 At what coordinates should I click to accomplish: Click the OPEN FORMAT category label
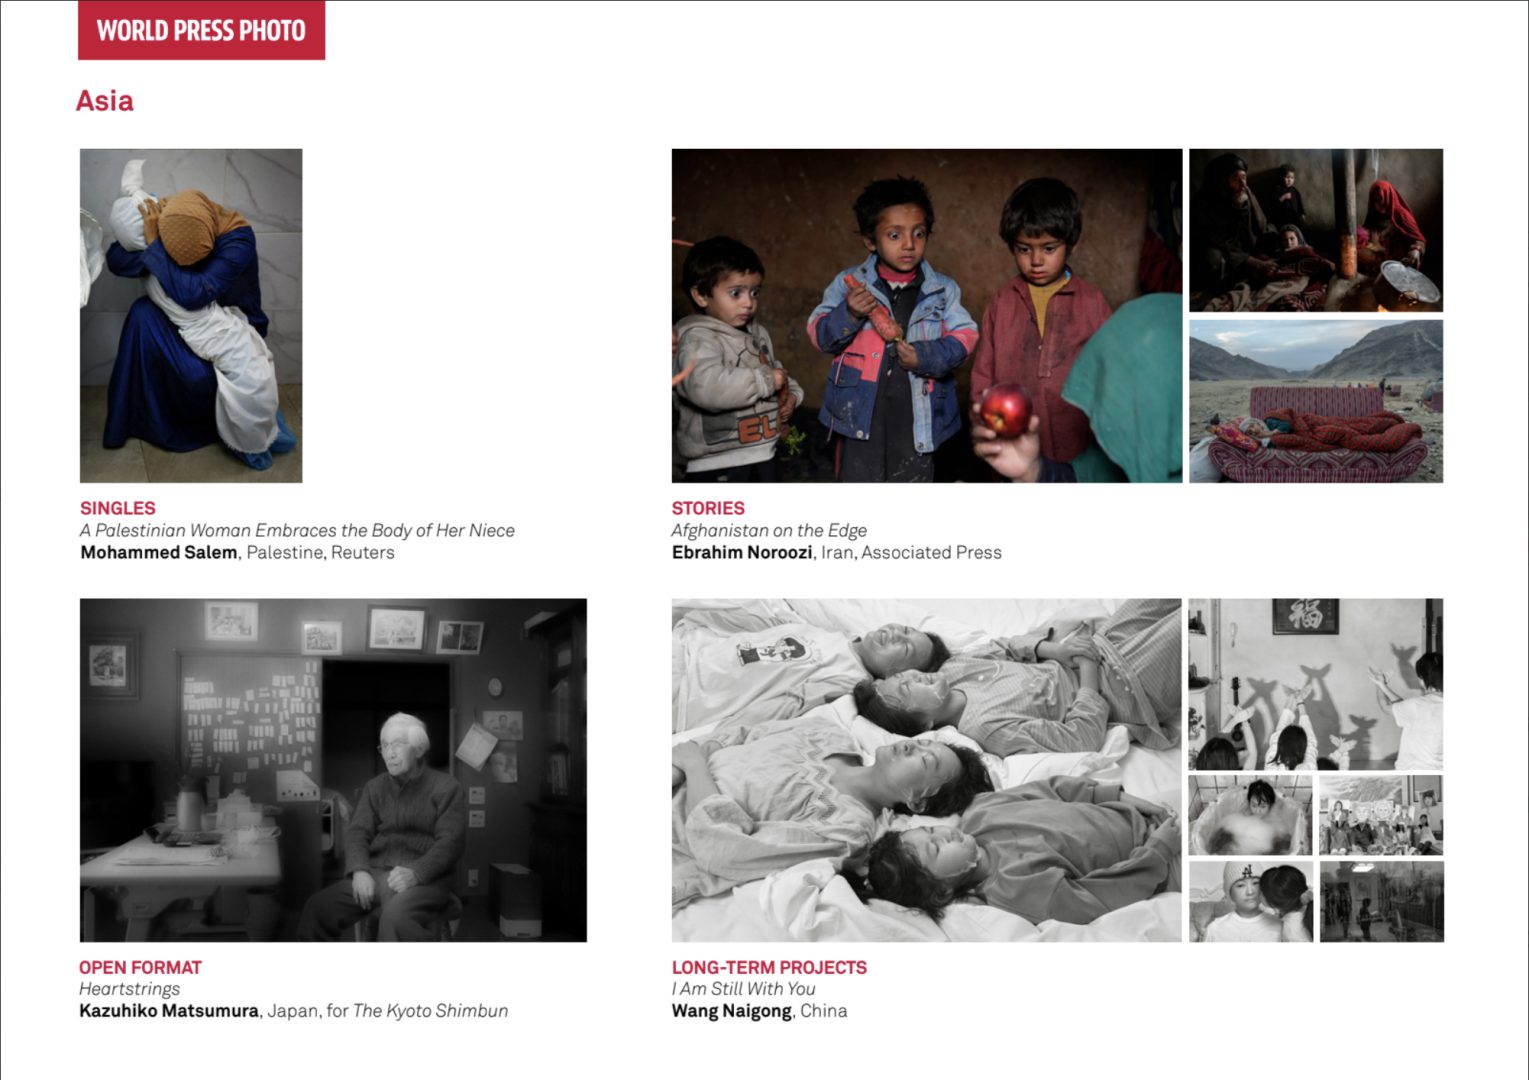coord(140,967)
